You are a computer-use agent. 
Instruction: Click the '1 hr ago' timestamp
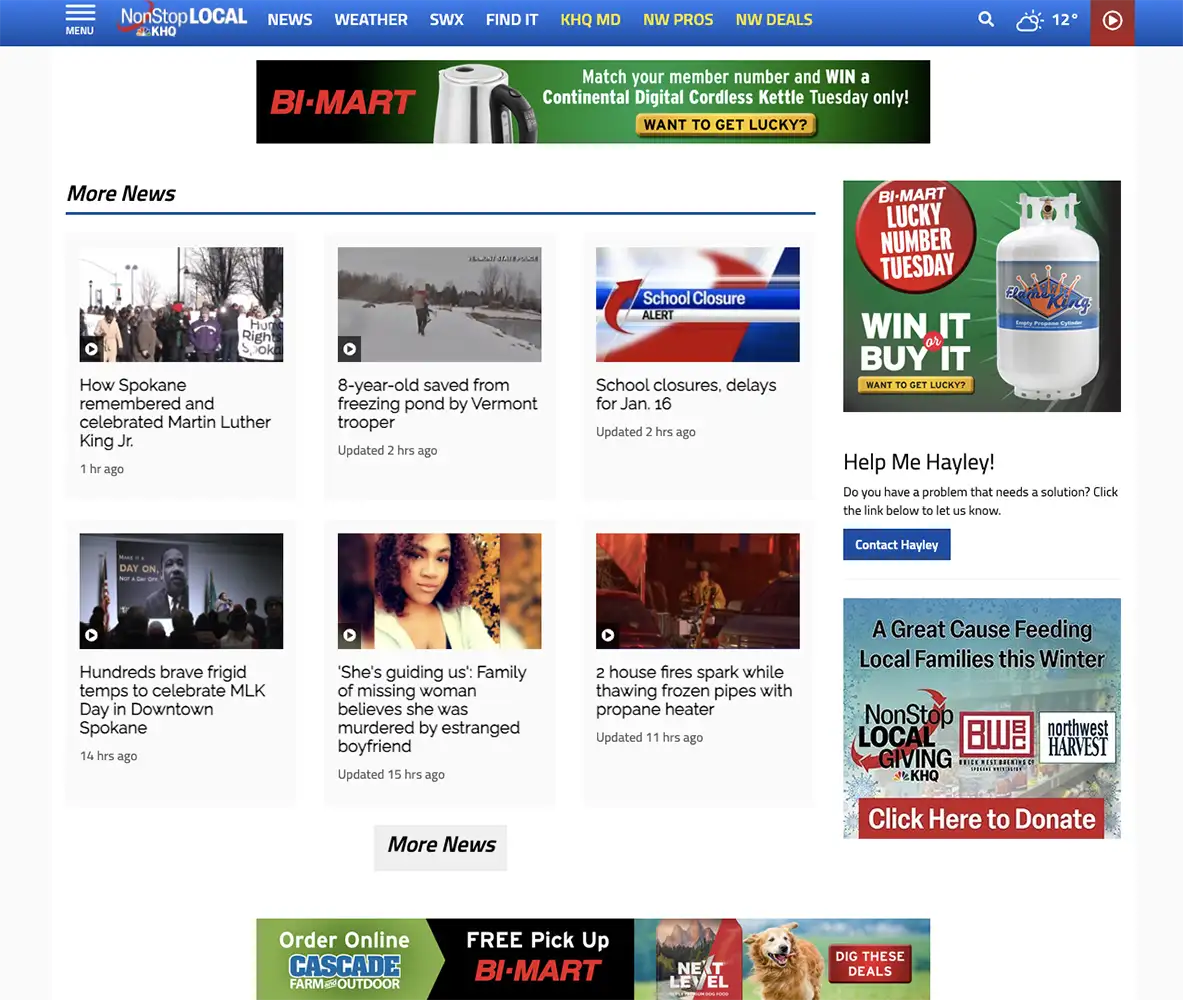click(102, 469)
